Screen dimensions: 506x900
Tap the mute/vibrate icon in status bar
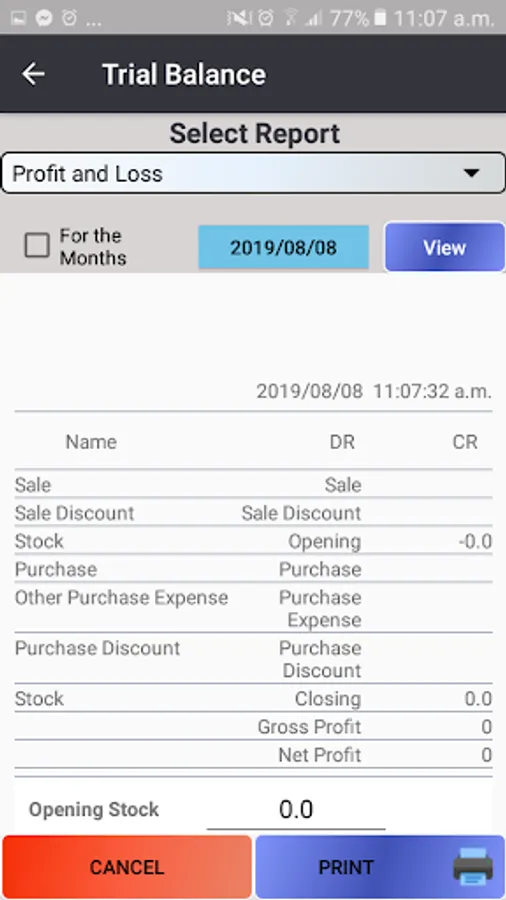pyautogui.click(x=240, y=18)
